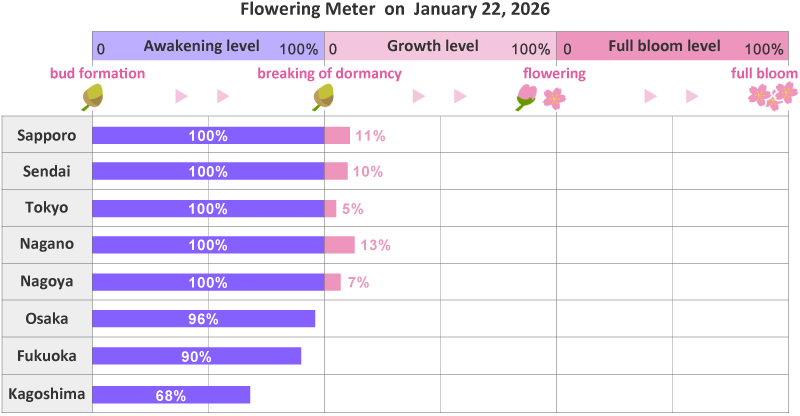Click the first arrow after dormancy bud
This screenshot has width=800, height=416.
pos(418,96)
